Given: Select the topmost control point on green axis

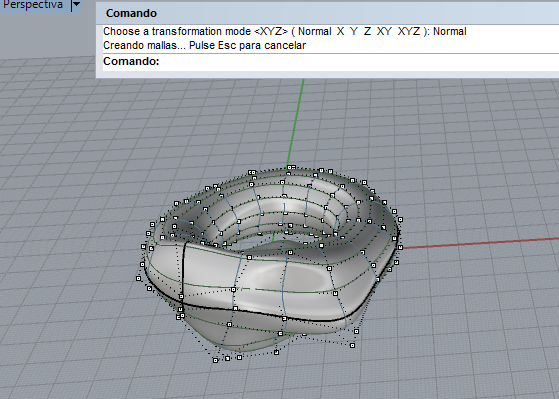Looking at the screenshot, I should (x=291, y=167).
